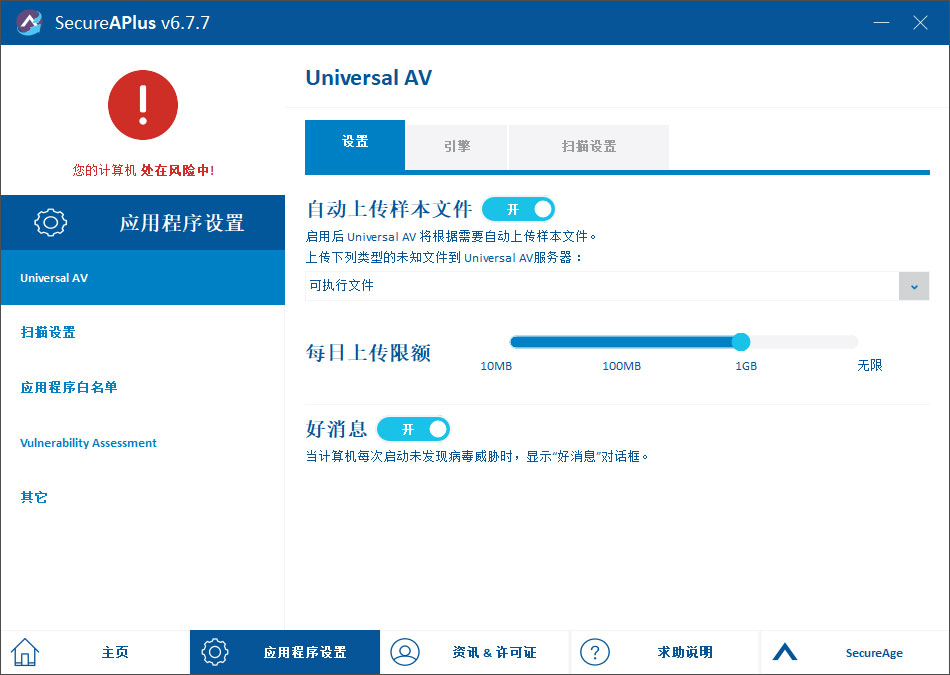Open 应用程序设置 in bottom bar
Viewport: 950px width, 675px height.
pos(285,653)
